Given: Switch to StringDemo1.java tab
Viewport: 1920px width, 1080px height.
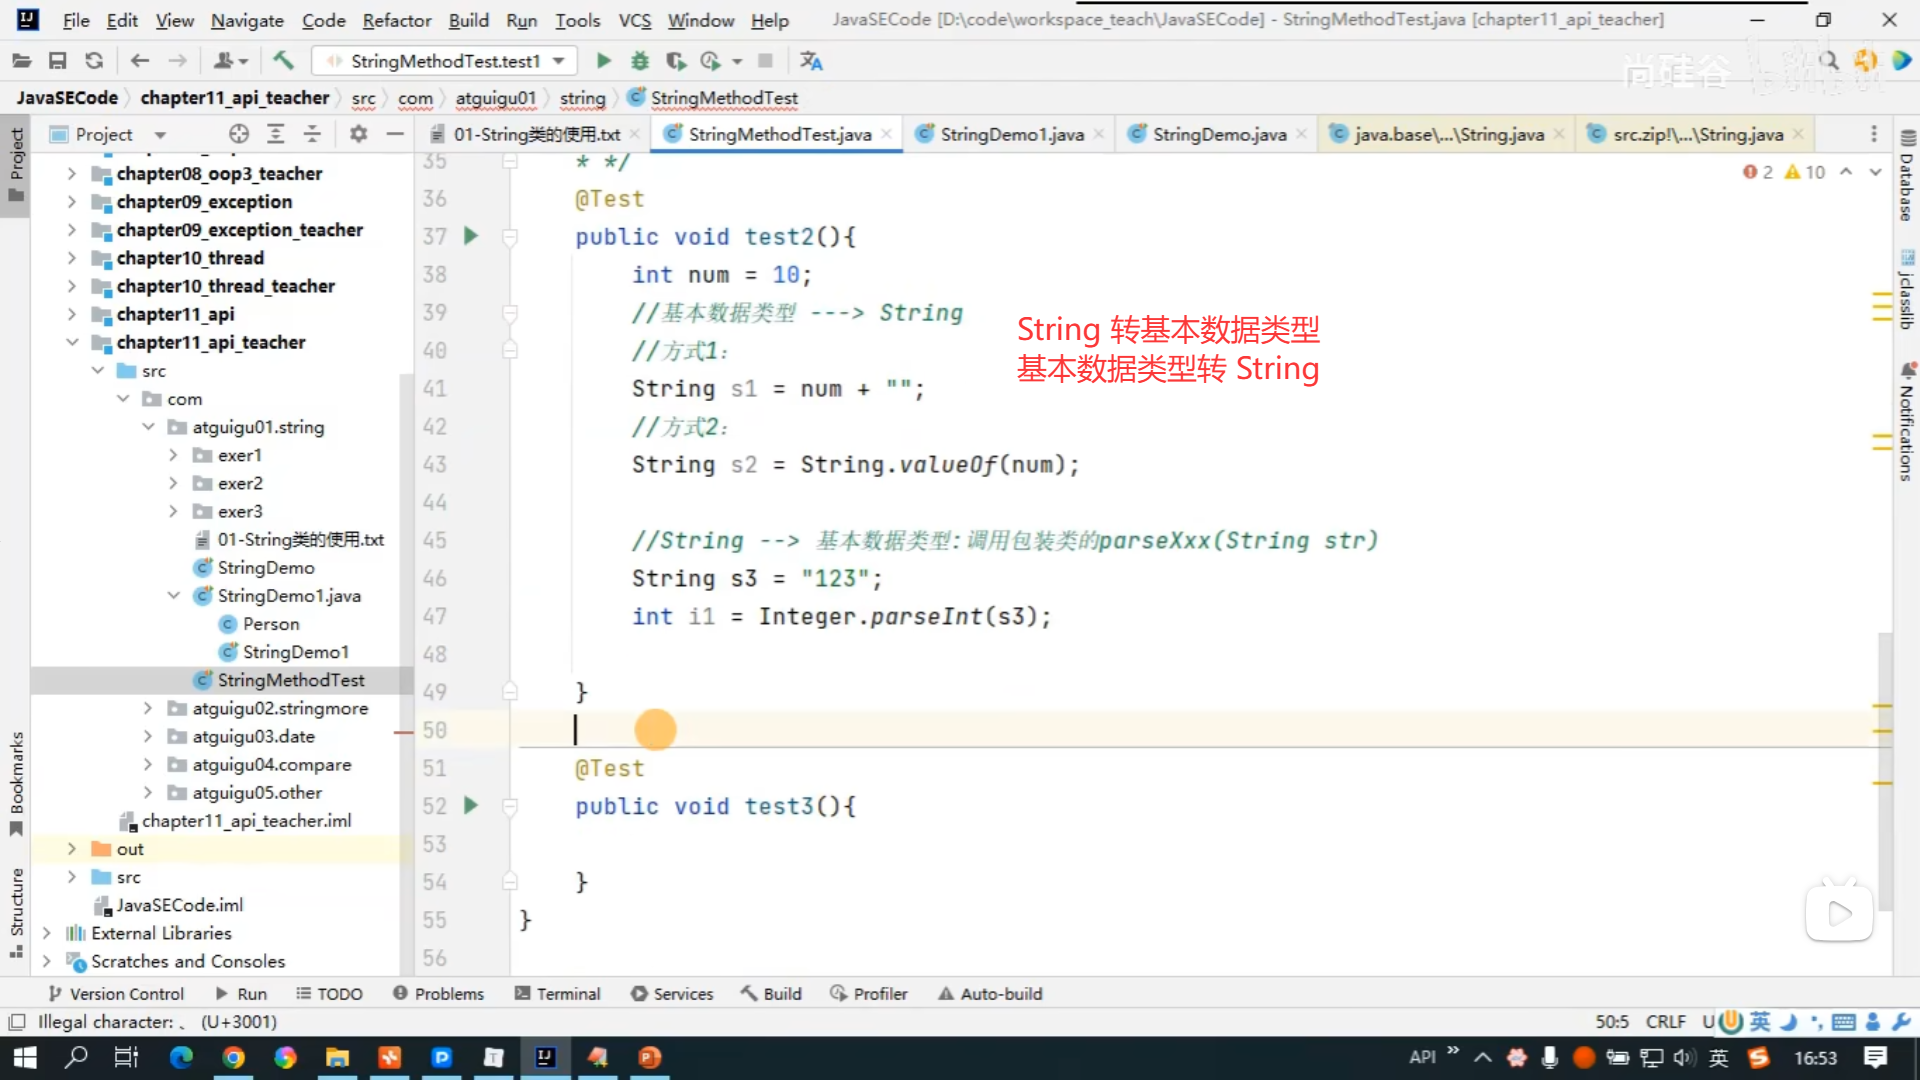Looking at the screenshot, I should (1011, 134).
